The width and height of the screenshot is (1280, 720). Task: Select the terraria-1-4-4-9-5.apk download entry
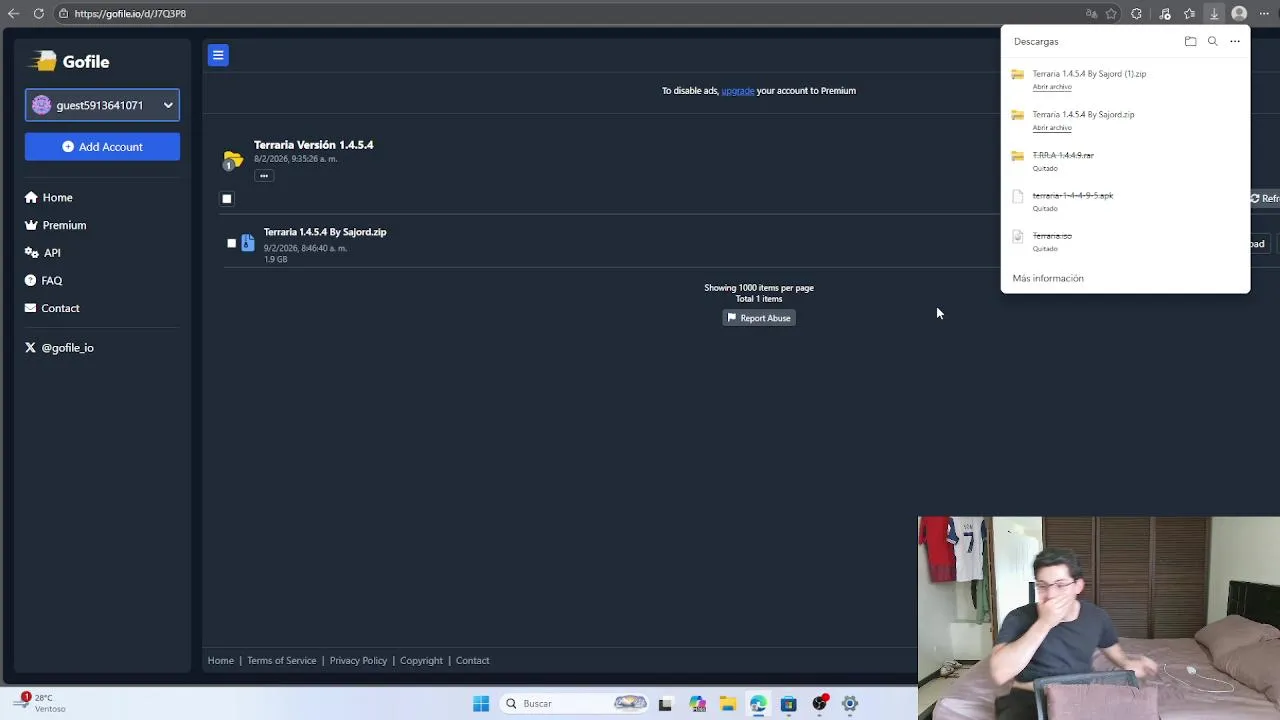click(x=1125, y=201)
